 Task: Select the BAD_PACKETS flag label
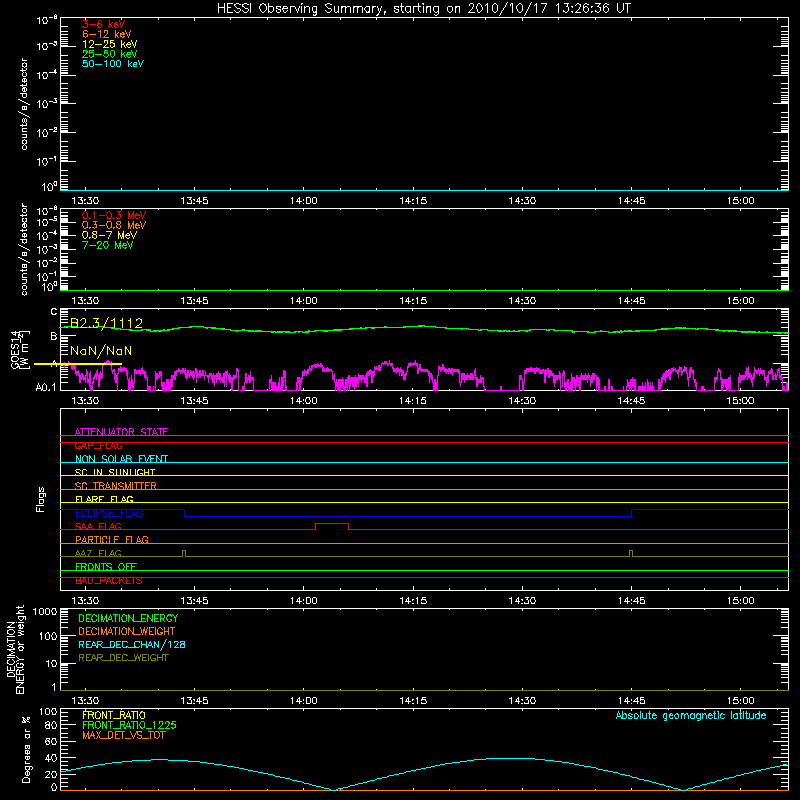109,580
